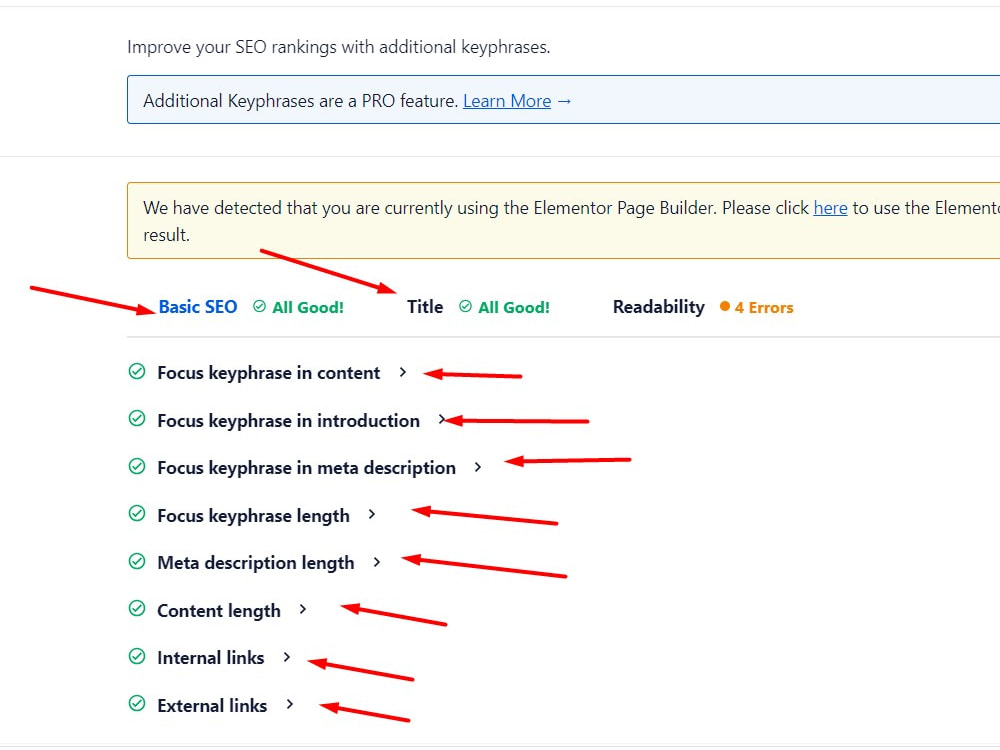
Task: Click check icon beside Focus keyphrase in content
Action: [x=137, y=371]
